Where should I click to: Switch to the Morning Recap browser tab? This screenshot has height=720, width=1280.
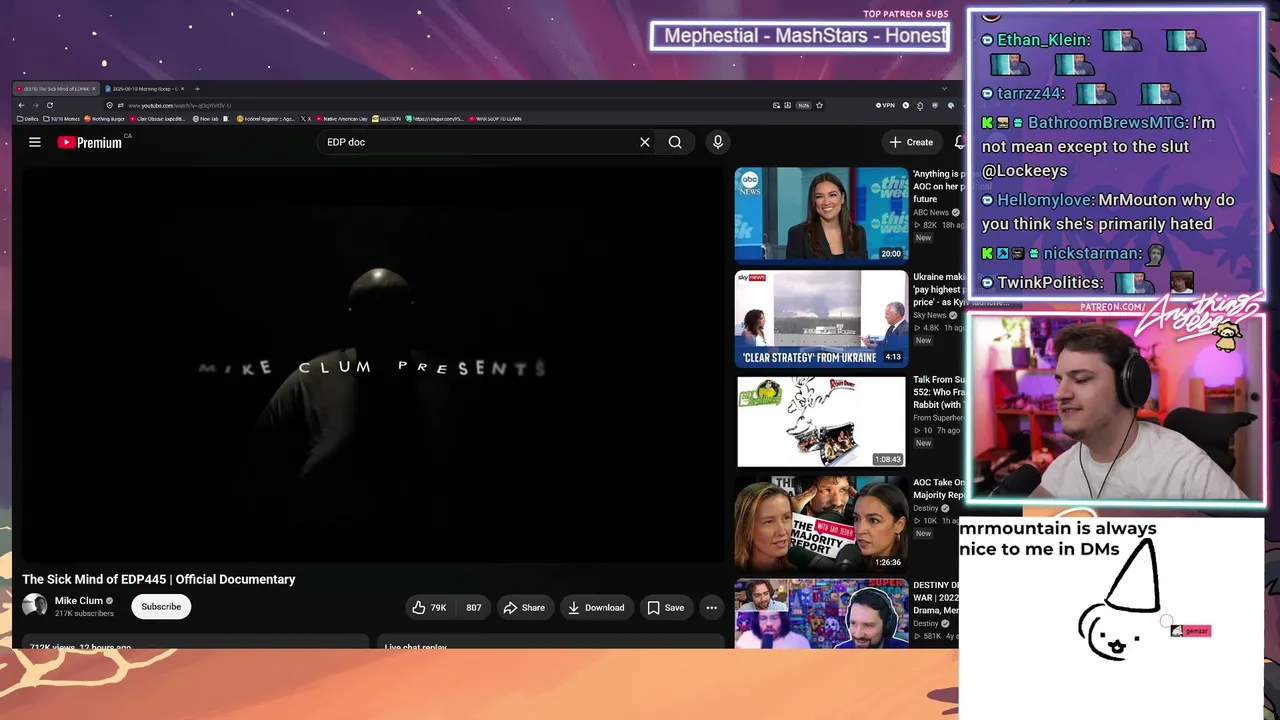(146, 89)
